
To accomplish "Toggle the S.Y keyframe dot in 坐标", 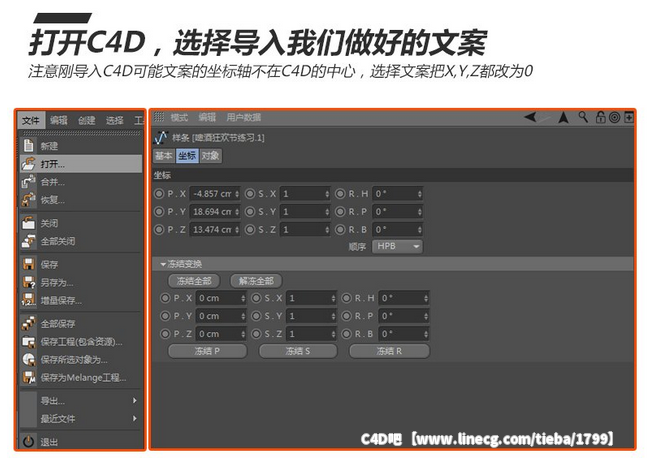I will tap(250, 212).
